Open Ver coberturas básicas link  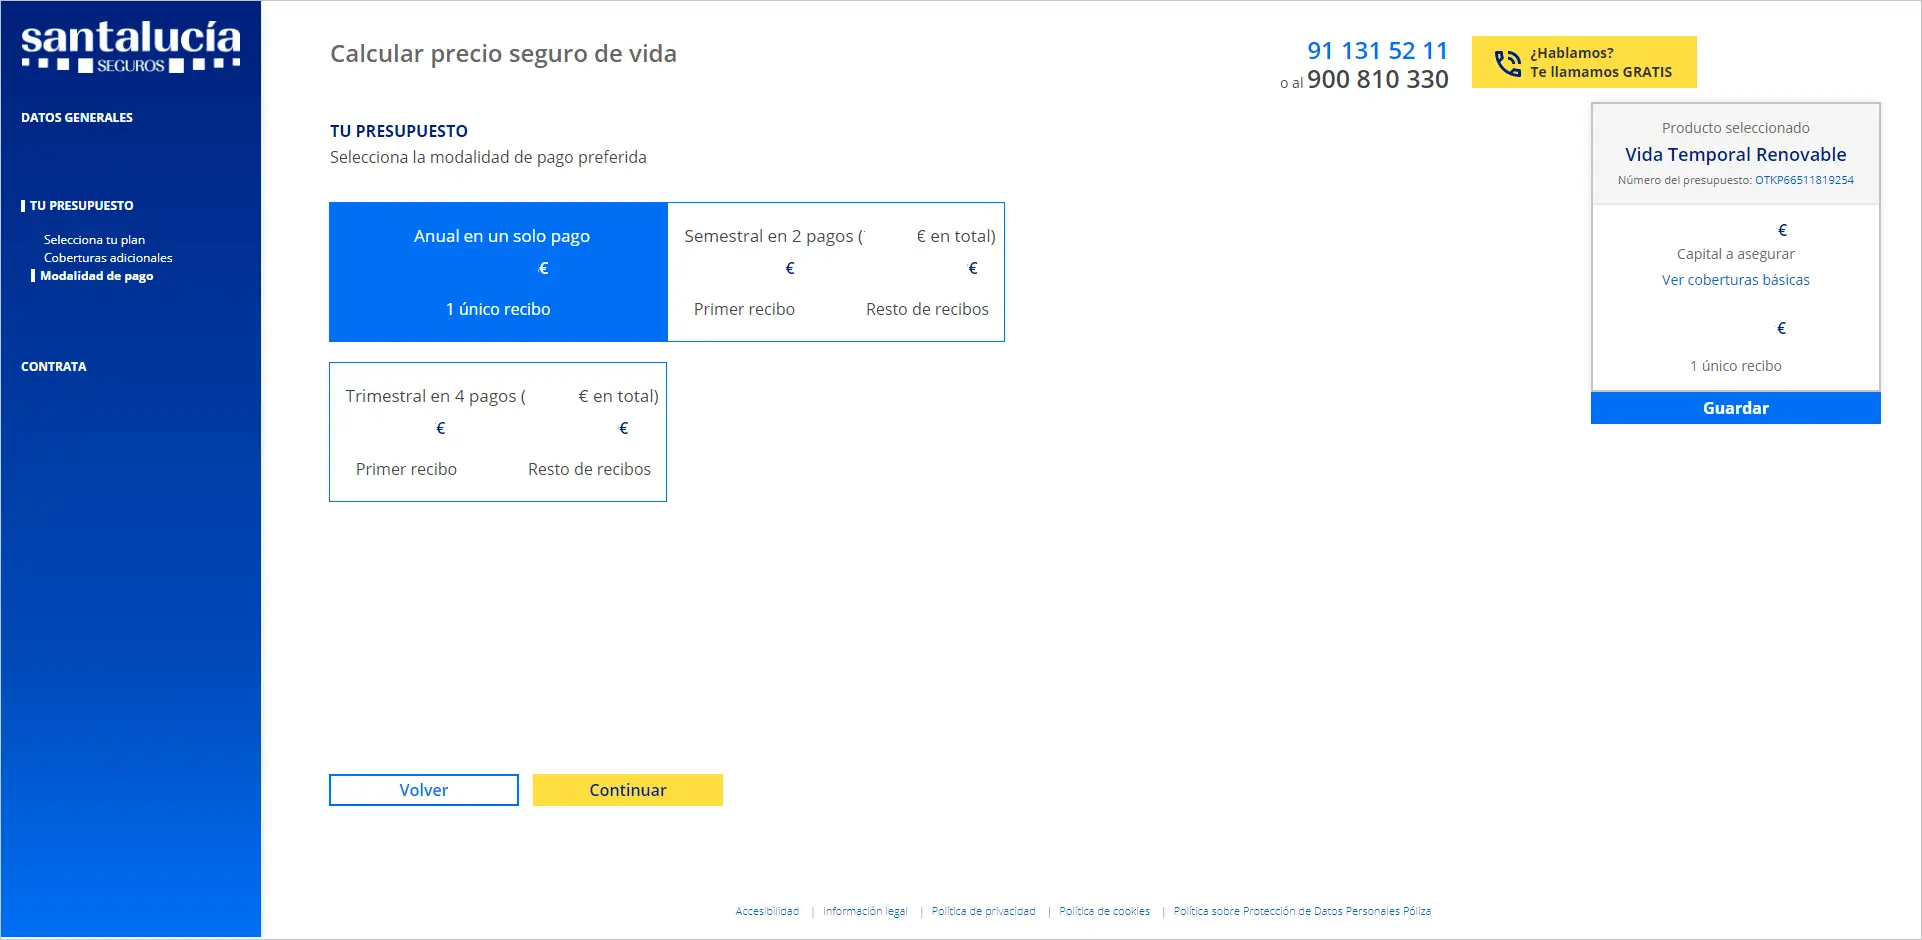1735,280
